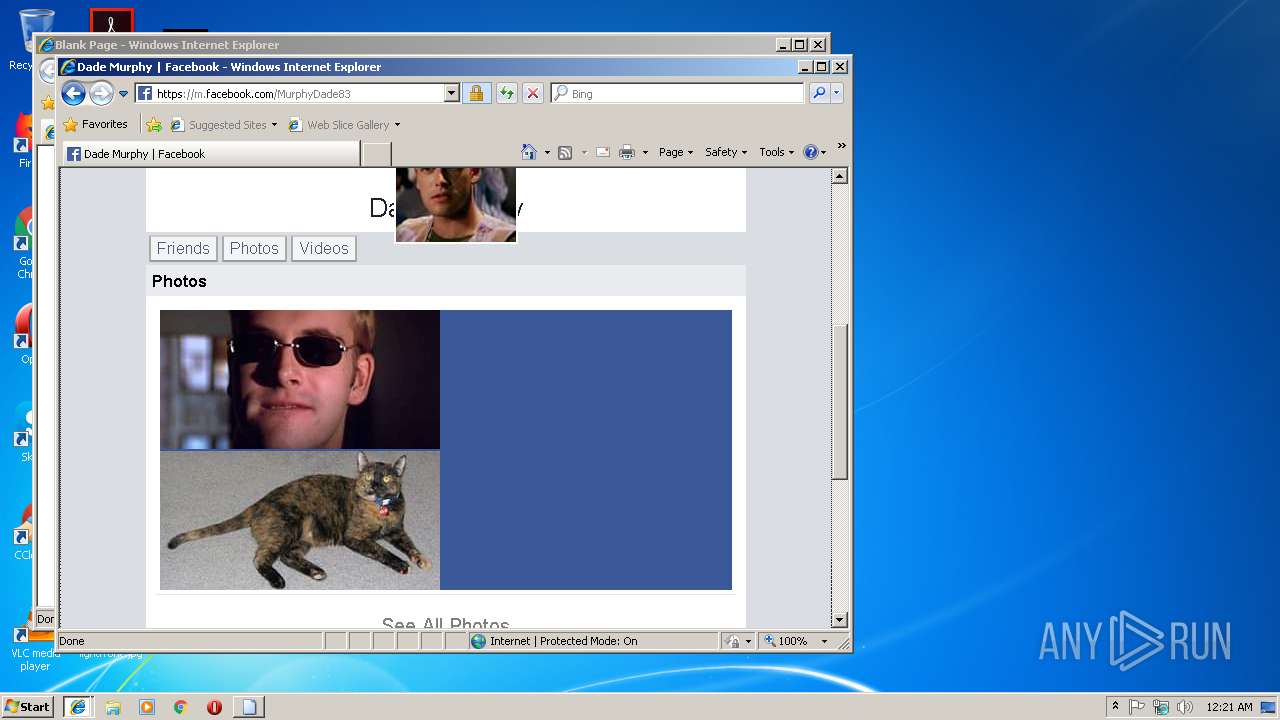Open the Friends tab on profile
The width and height of the screenshot is (1280, 720).
[183, 248]
